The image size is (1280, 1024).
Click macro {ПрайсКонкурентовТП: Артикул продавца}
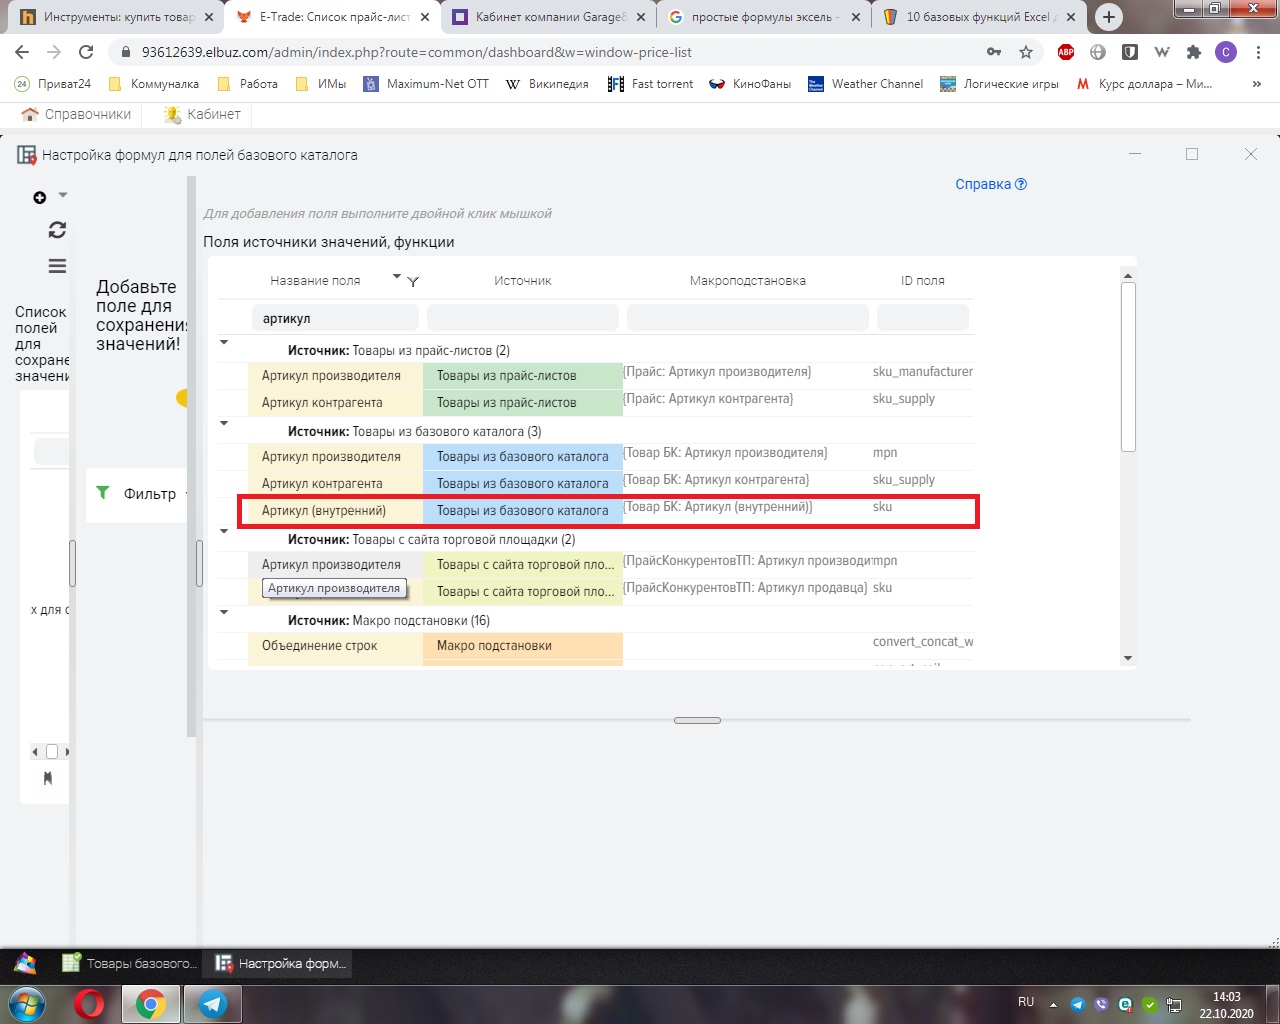[x=745, y=588]
